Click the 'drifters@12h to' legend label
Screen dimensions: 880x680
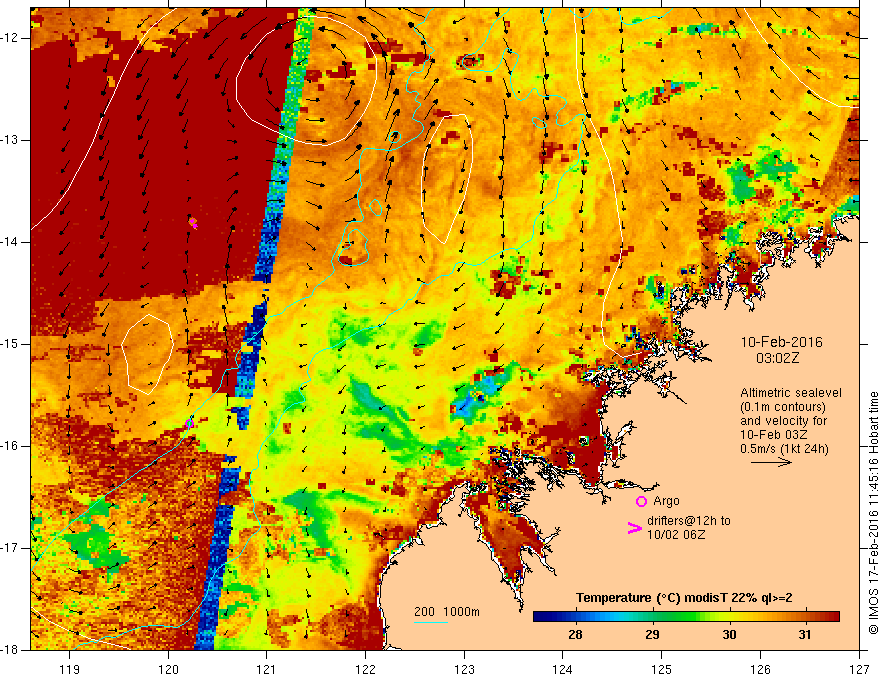click(689, 521)
